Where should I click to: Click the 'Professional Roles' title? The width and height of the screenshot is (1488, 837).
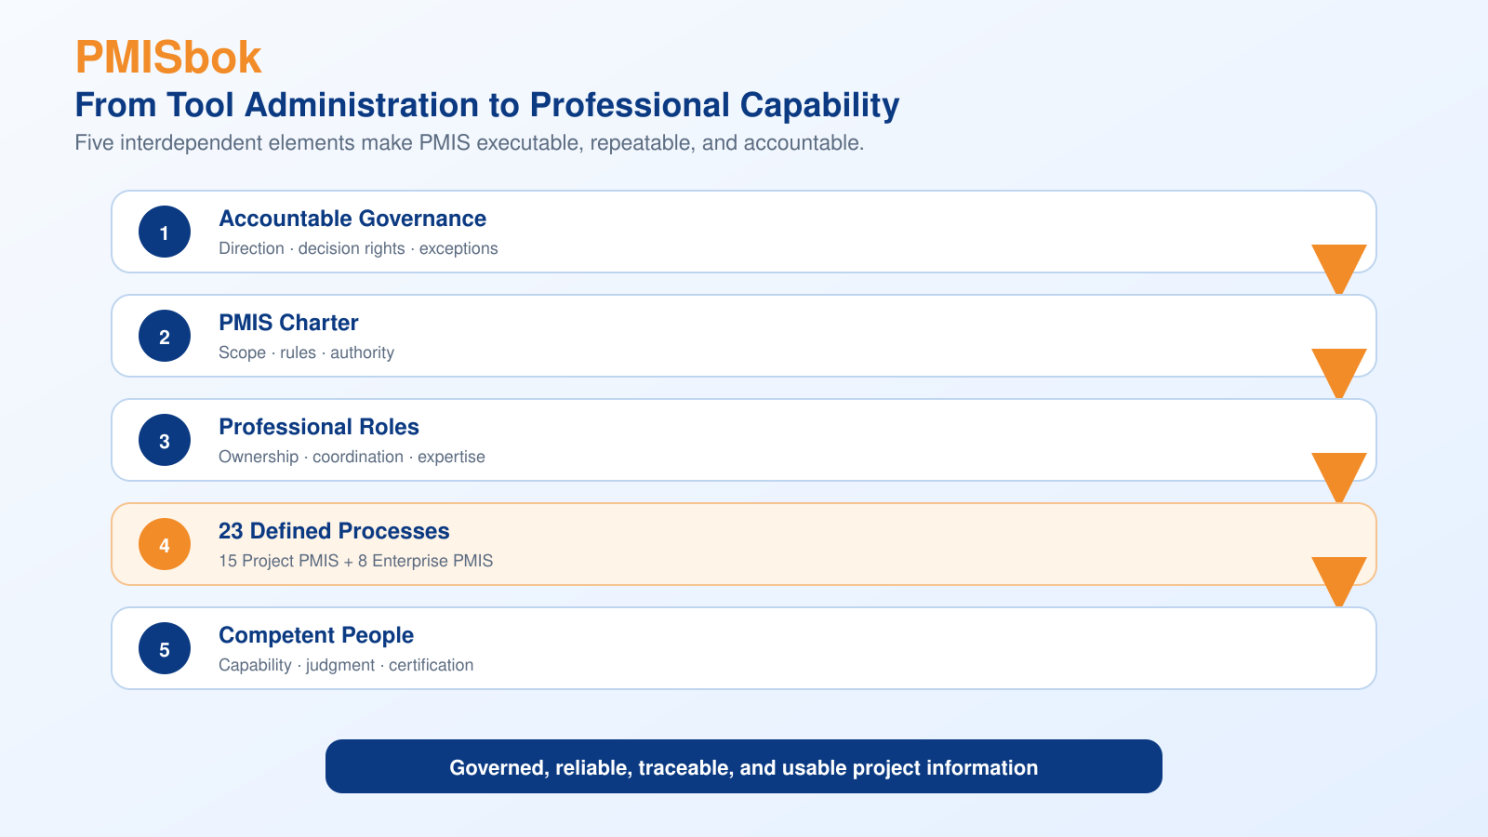(x=319, y=426)
